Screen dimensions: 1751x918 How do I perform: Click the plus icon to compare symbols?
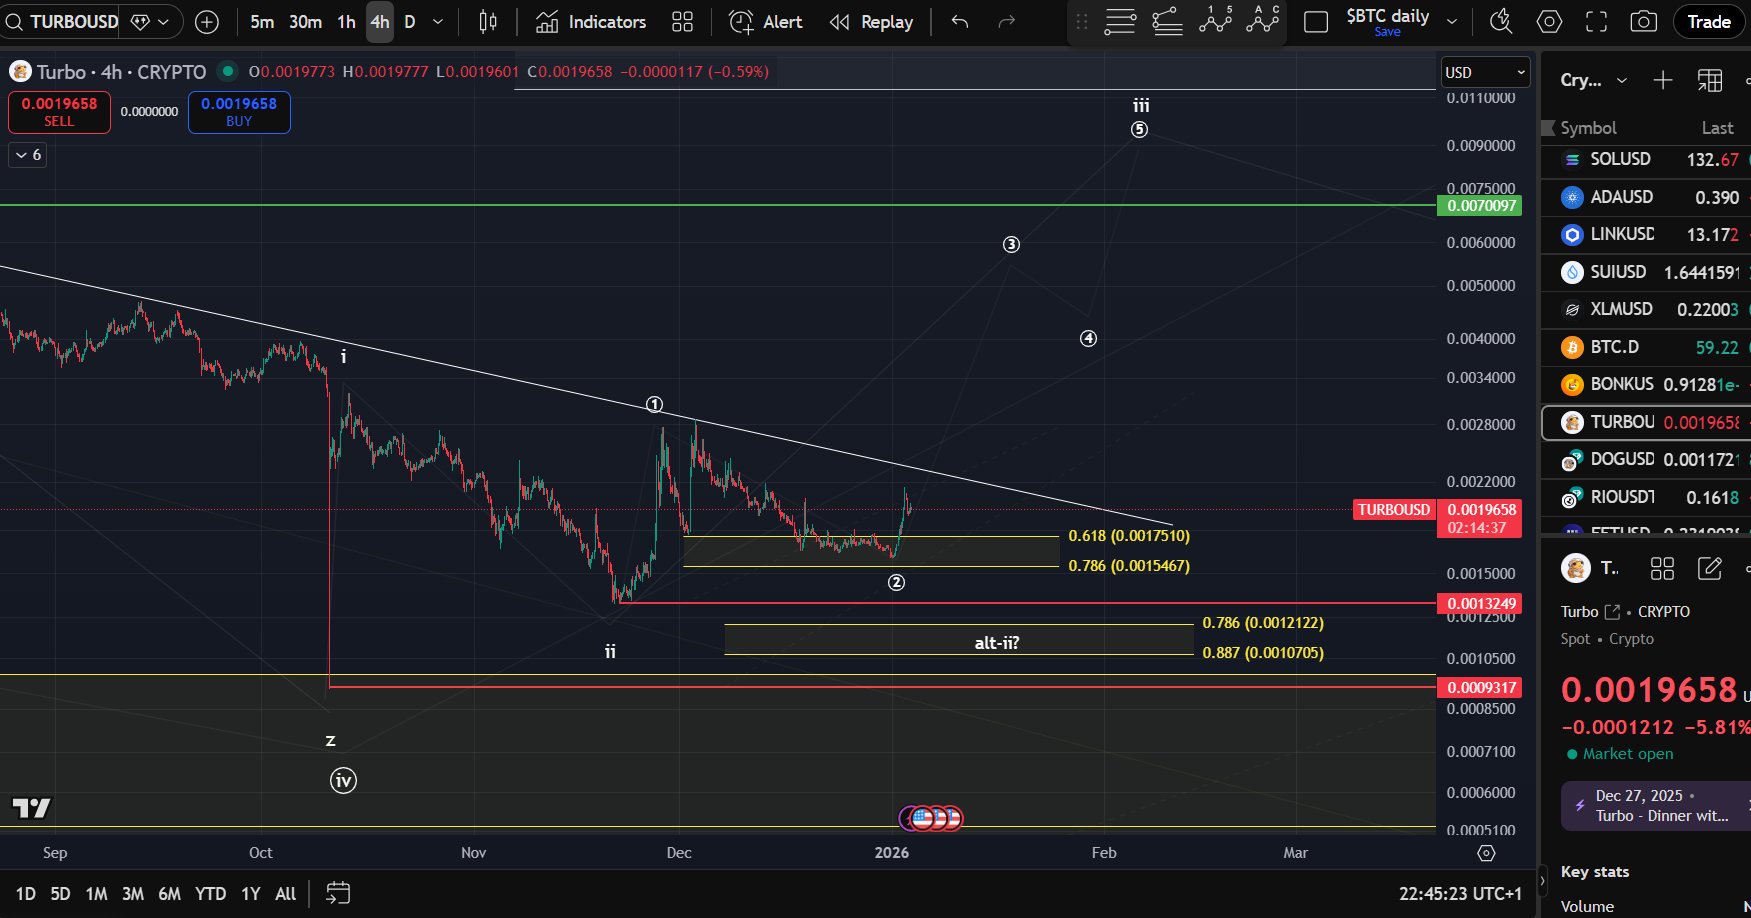207,22
